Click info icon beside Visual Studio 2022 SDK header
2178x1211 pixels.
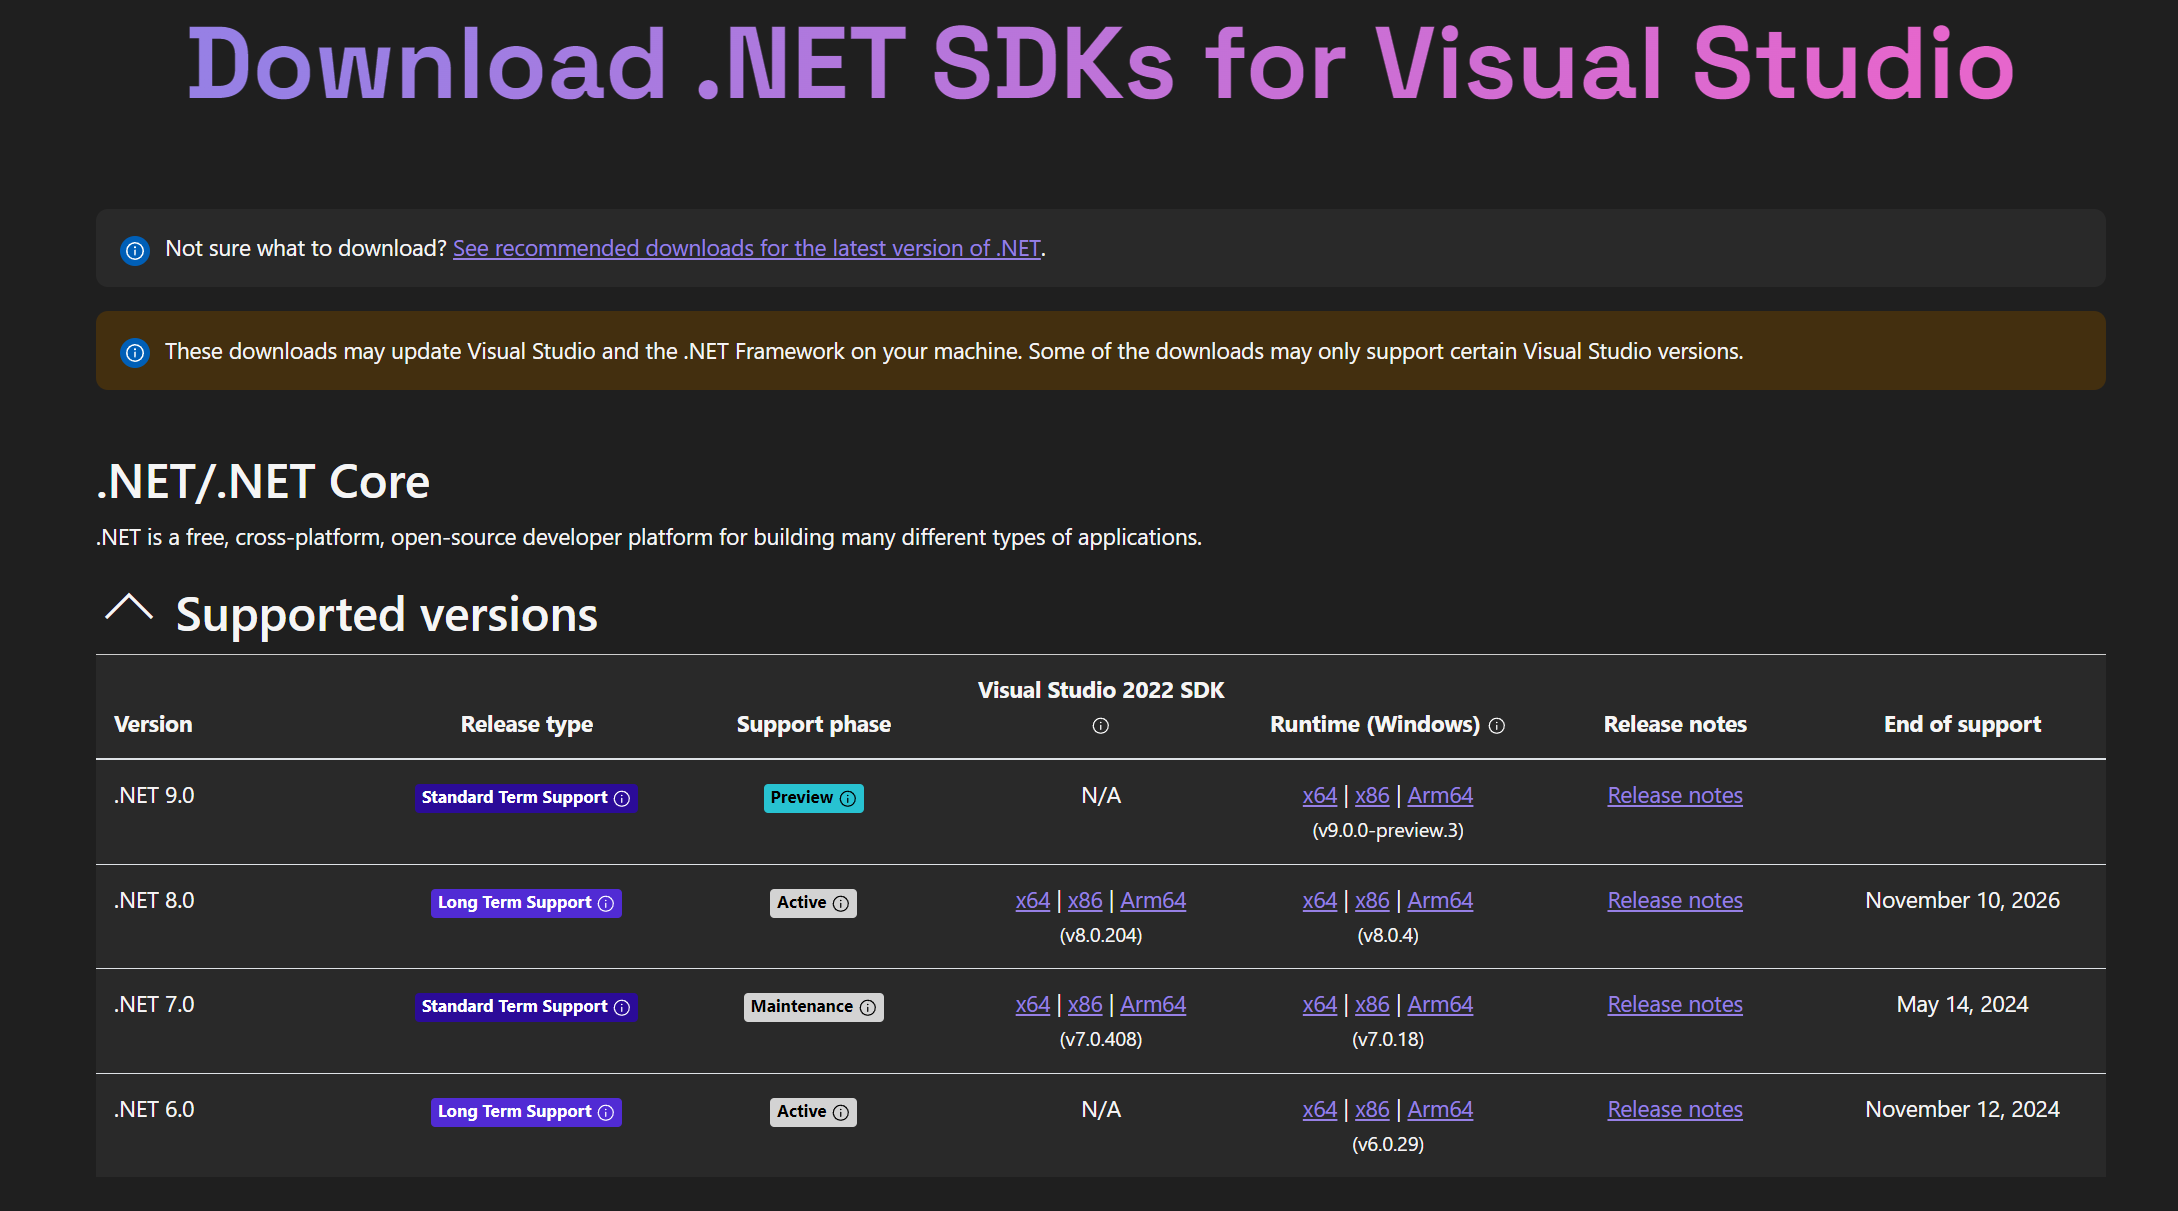(x=1100, y=726)
